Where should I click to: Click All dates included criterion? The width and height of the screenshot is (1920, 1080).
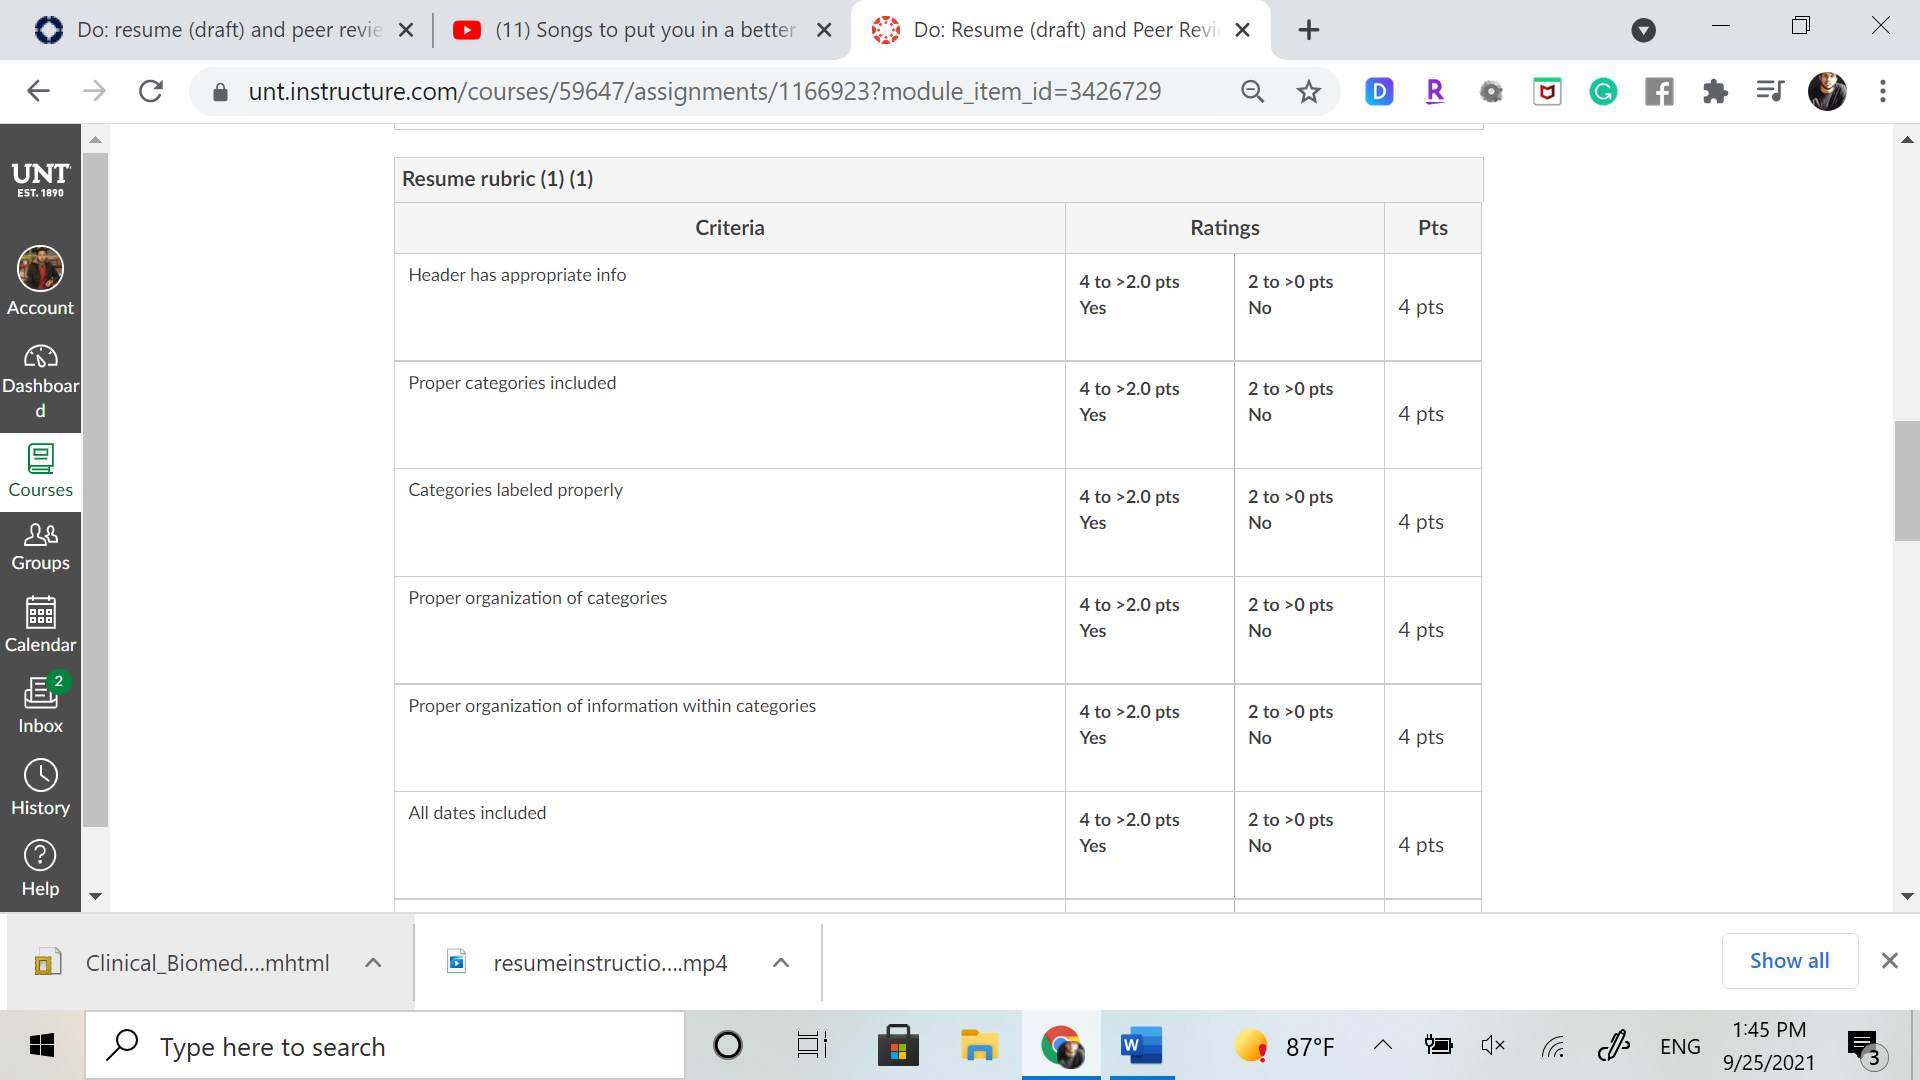point(477,813)
